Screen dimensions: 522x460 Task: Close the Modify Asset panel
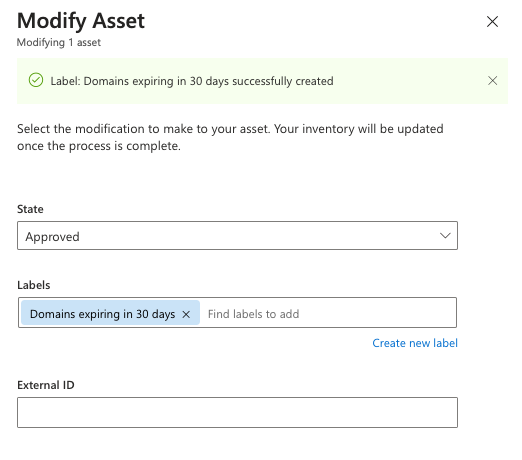pos(492,22)
